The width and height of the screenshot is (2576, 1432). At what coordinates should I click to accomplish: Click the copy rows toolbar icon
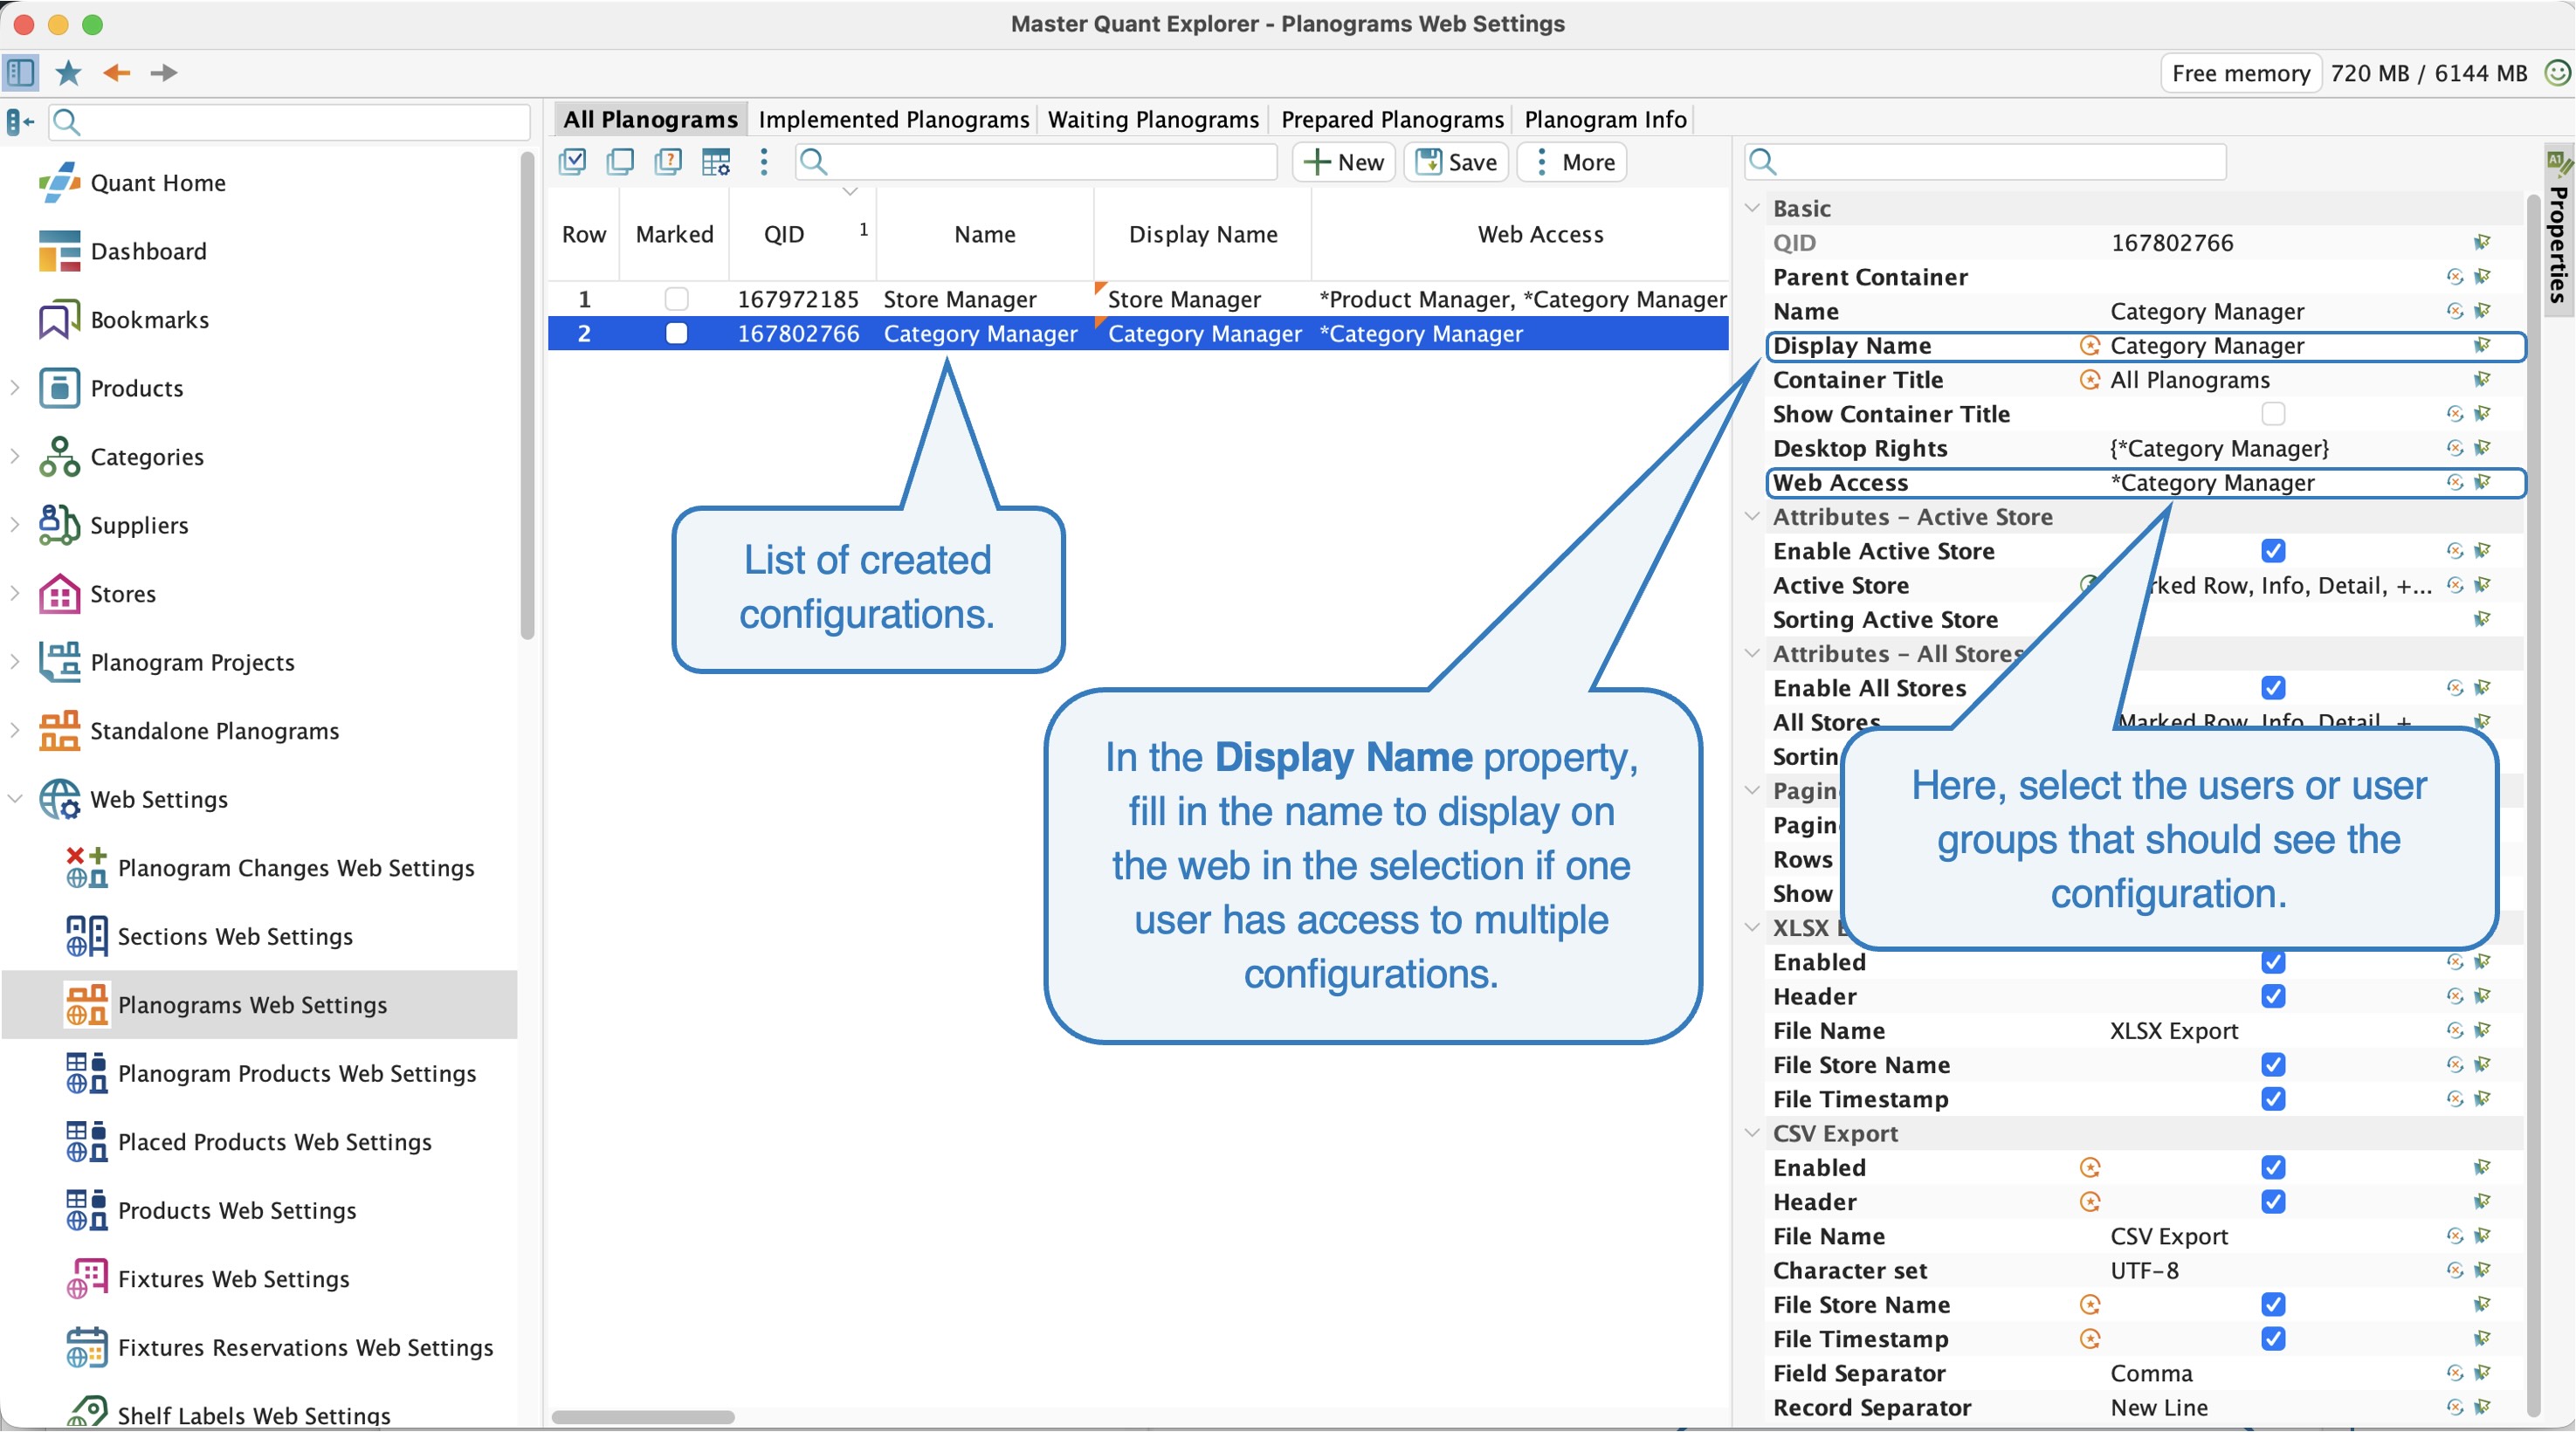[x=620, y=162]
